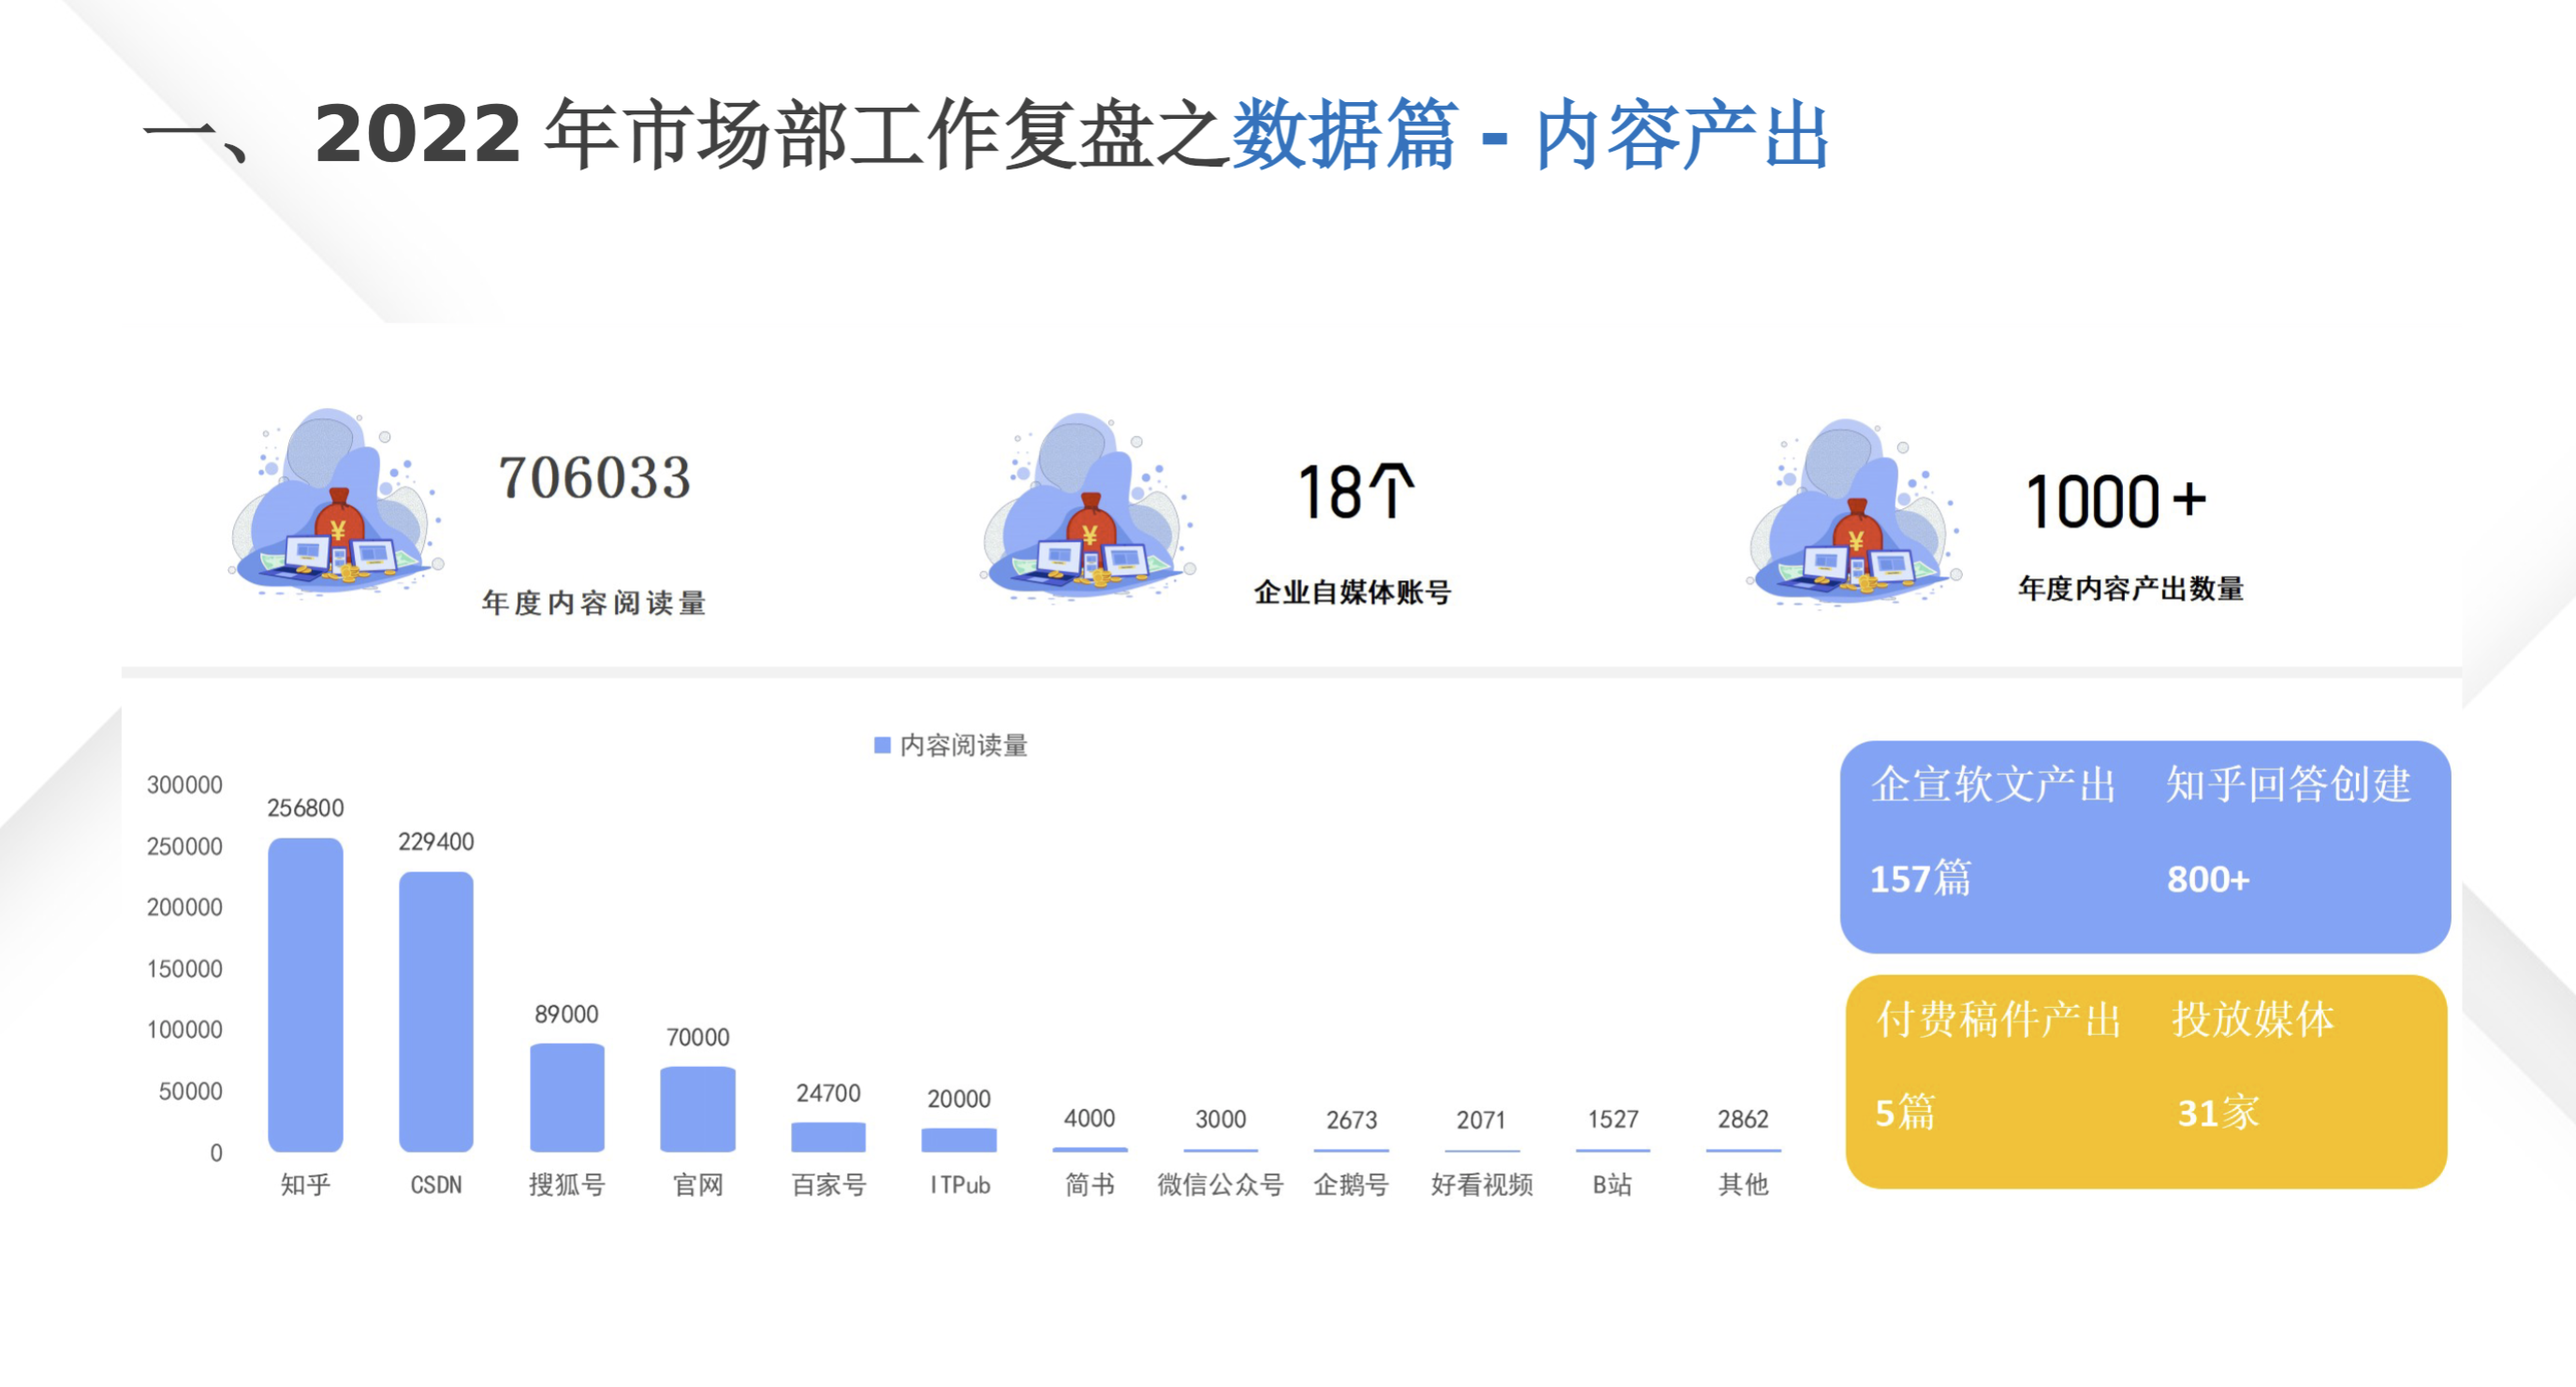Click the value 157篇
Image resolution: width=2576 pixels, height=1387 pixels.
(x=1920, y=879)
